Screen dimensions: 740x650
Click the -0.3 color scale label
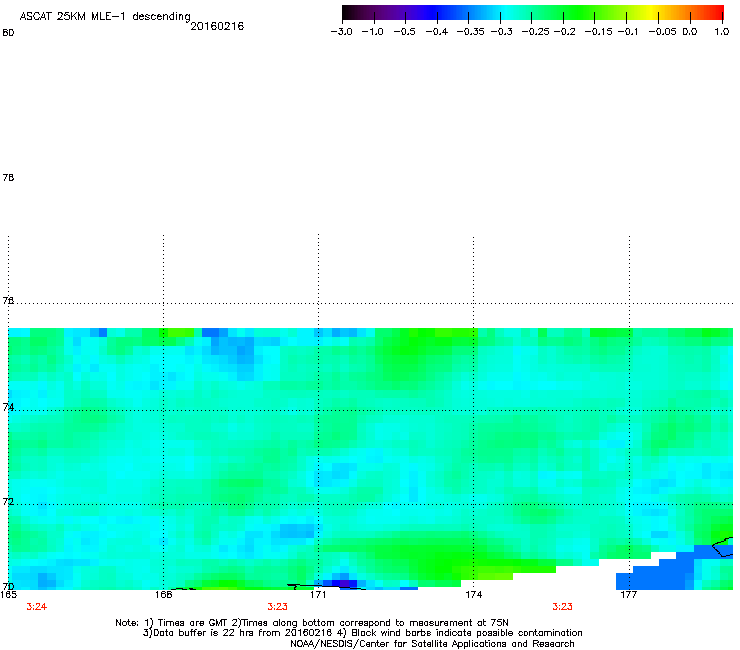click(501, 32)
